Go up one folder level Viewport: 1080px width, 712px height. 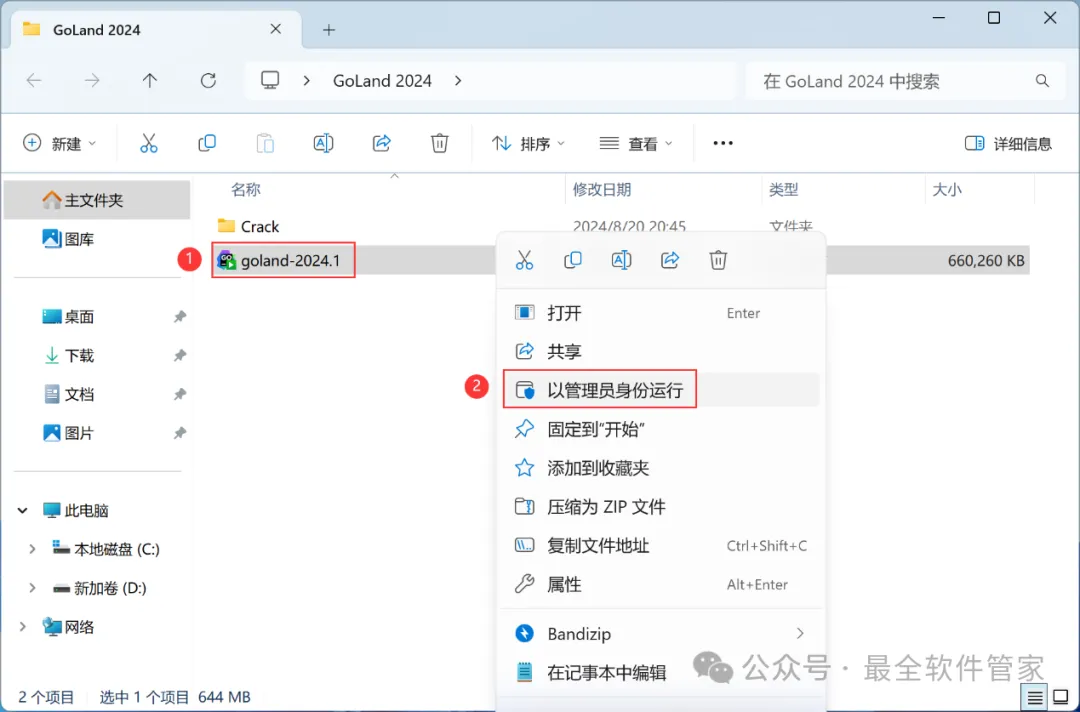149,81
